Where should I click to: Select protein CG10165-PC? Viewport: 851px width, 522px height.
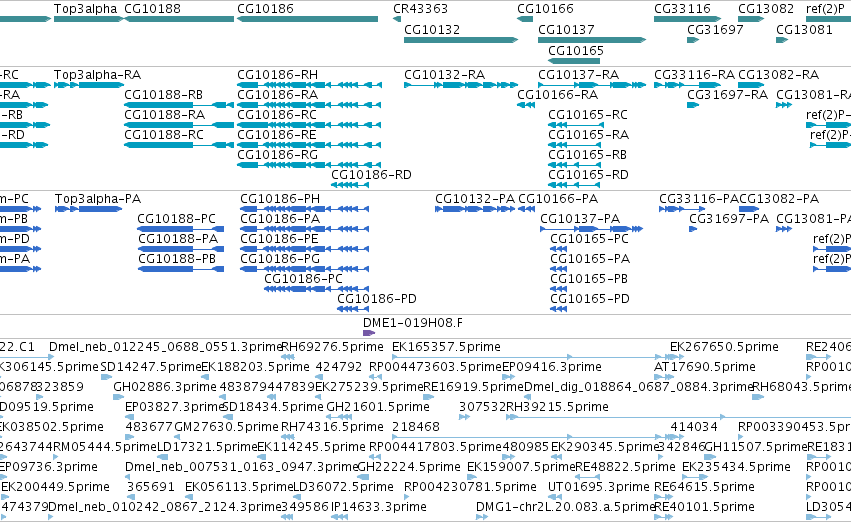point(589,239)
